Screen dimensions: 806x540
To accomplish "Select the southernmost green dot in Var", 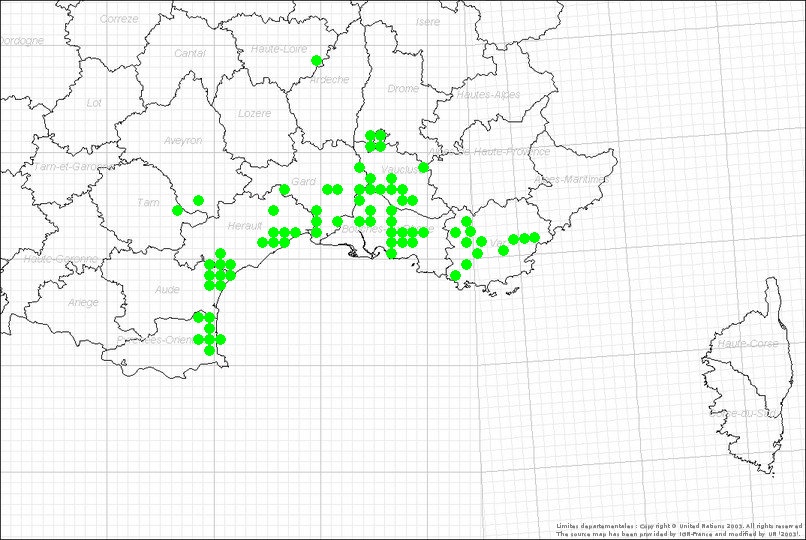I will point(455,275).
